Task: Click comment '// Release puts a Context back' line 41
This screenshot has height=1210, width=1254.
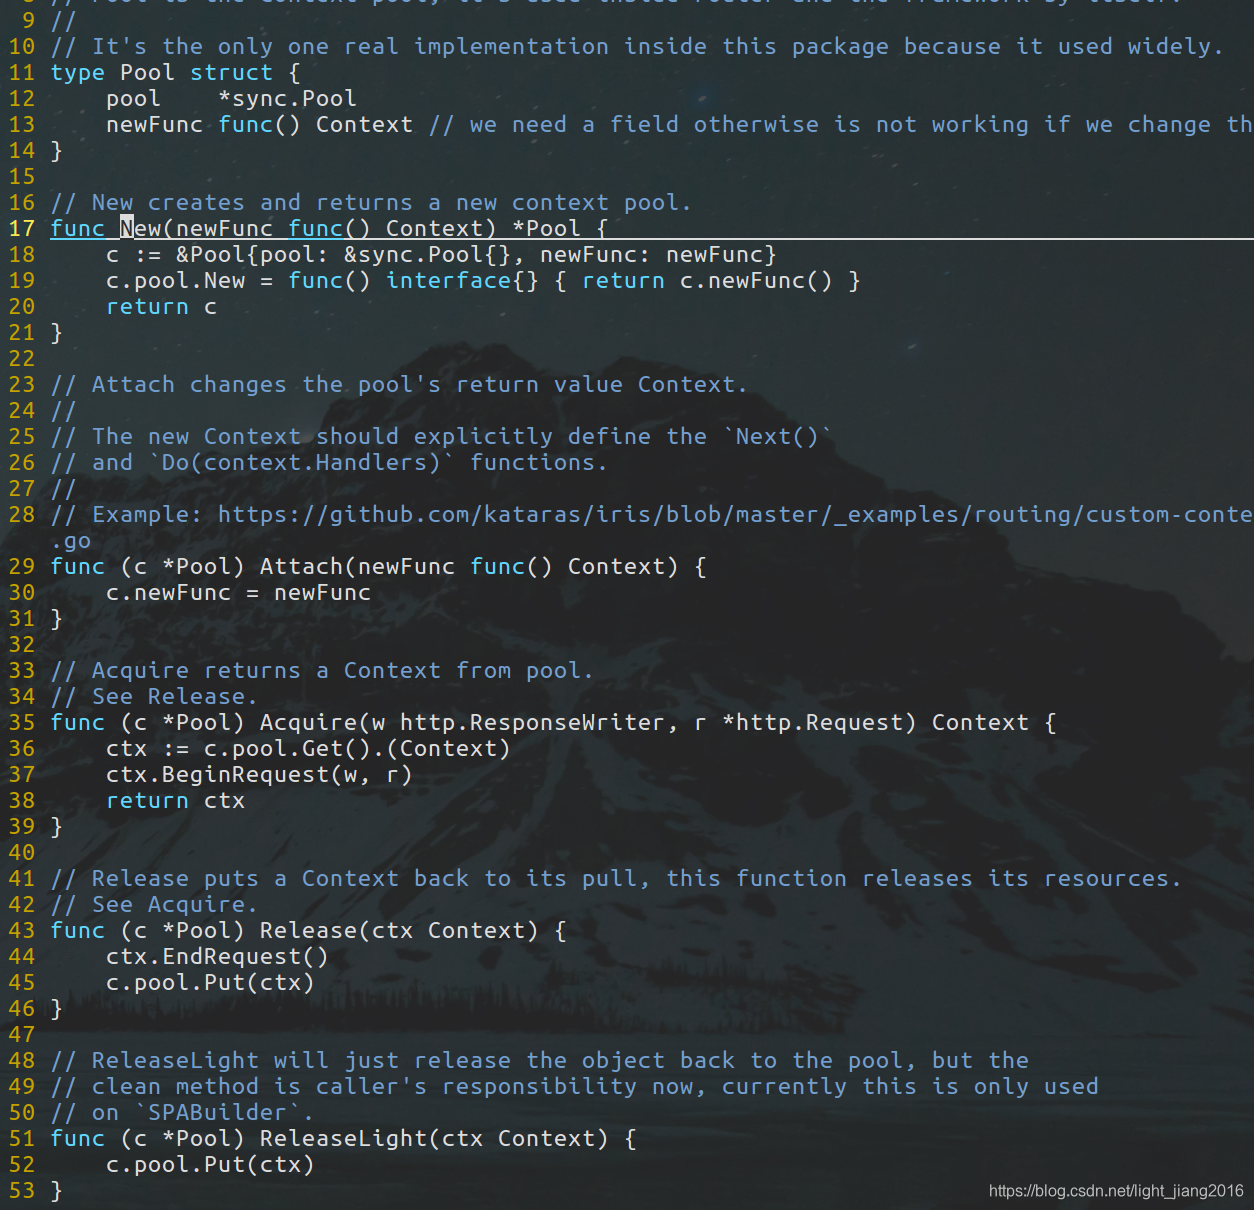Action: 616,878
